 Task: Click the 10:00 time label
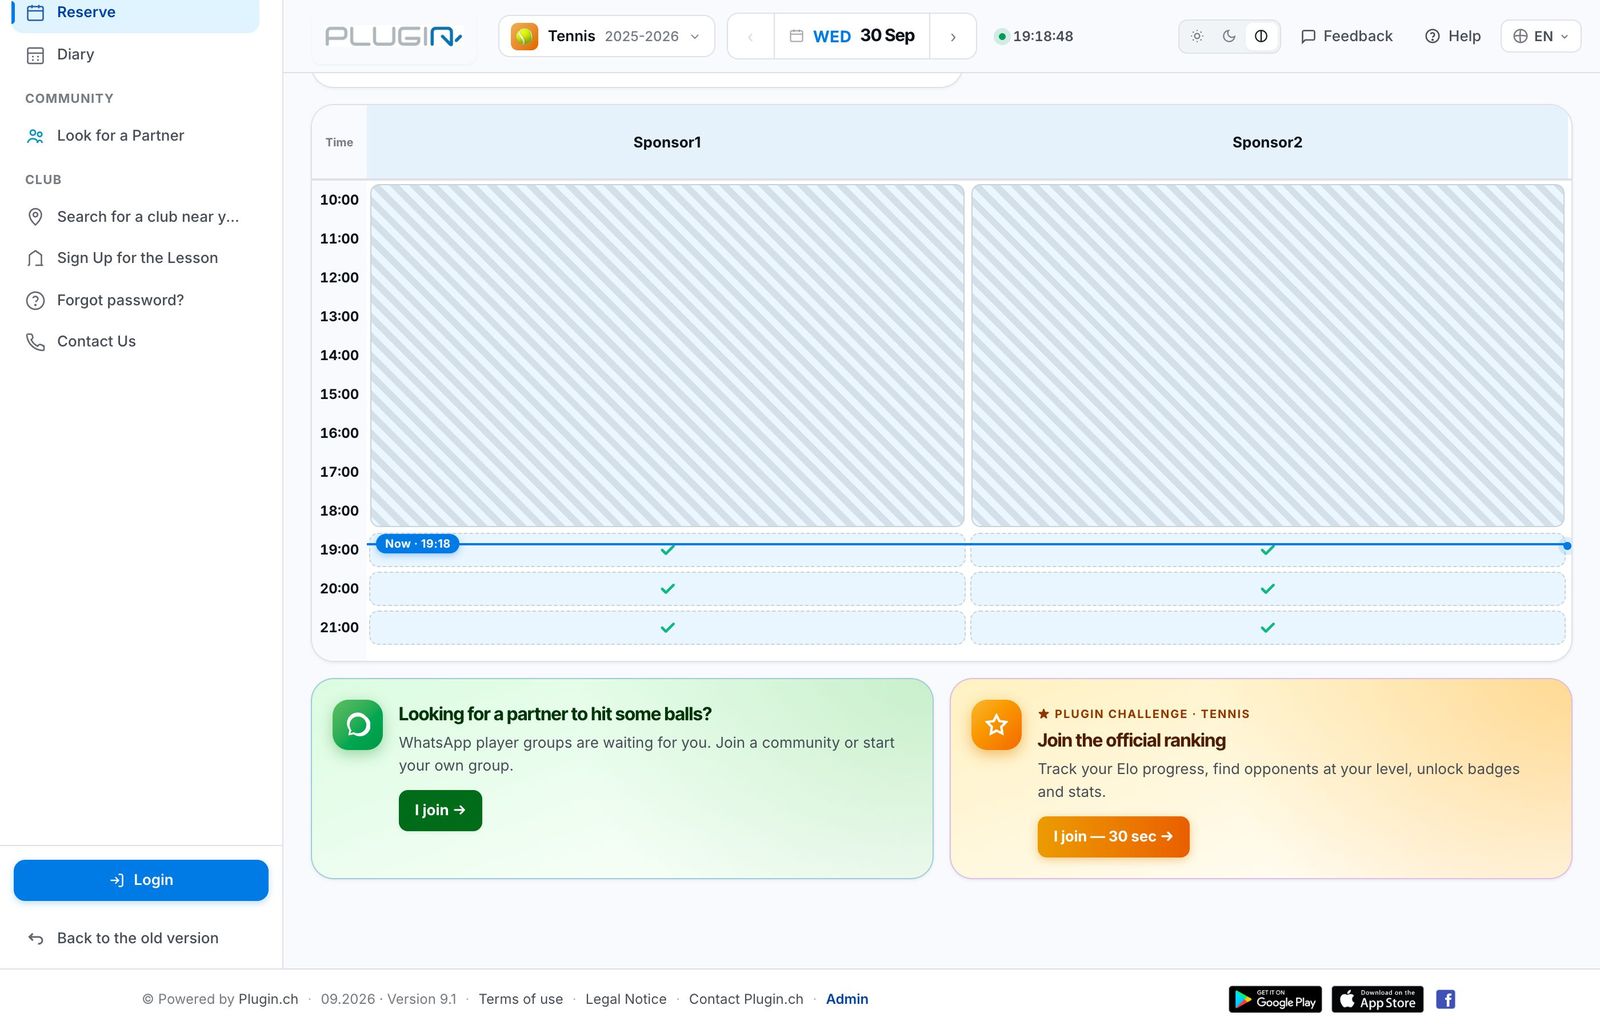pos(339,200)
